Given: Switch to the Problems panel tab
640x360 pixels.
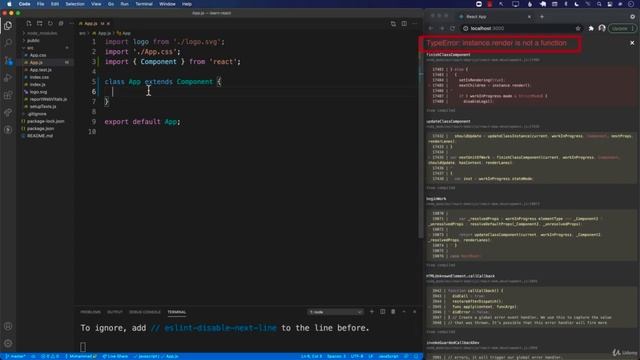Looking at the screenshot, I should coord(90,312).
